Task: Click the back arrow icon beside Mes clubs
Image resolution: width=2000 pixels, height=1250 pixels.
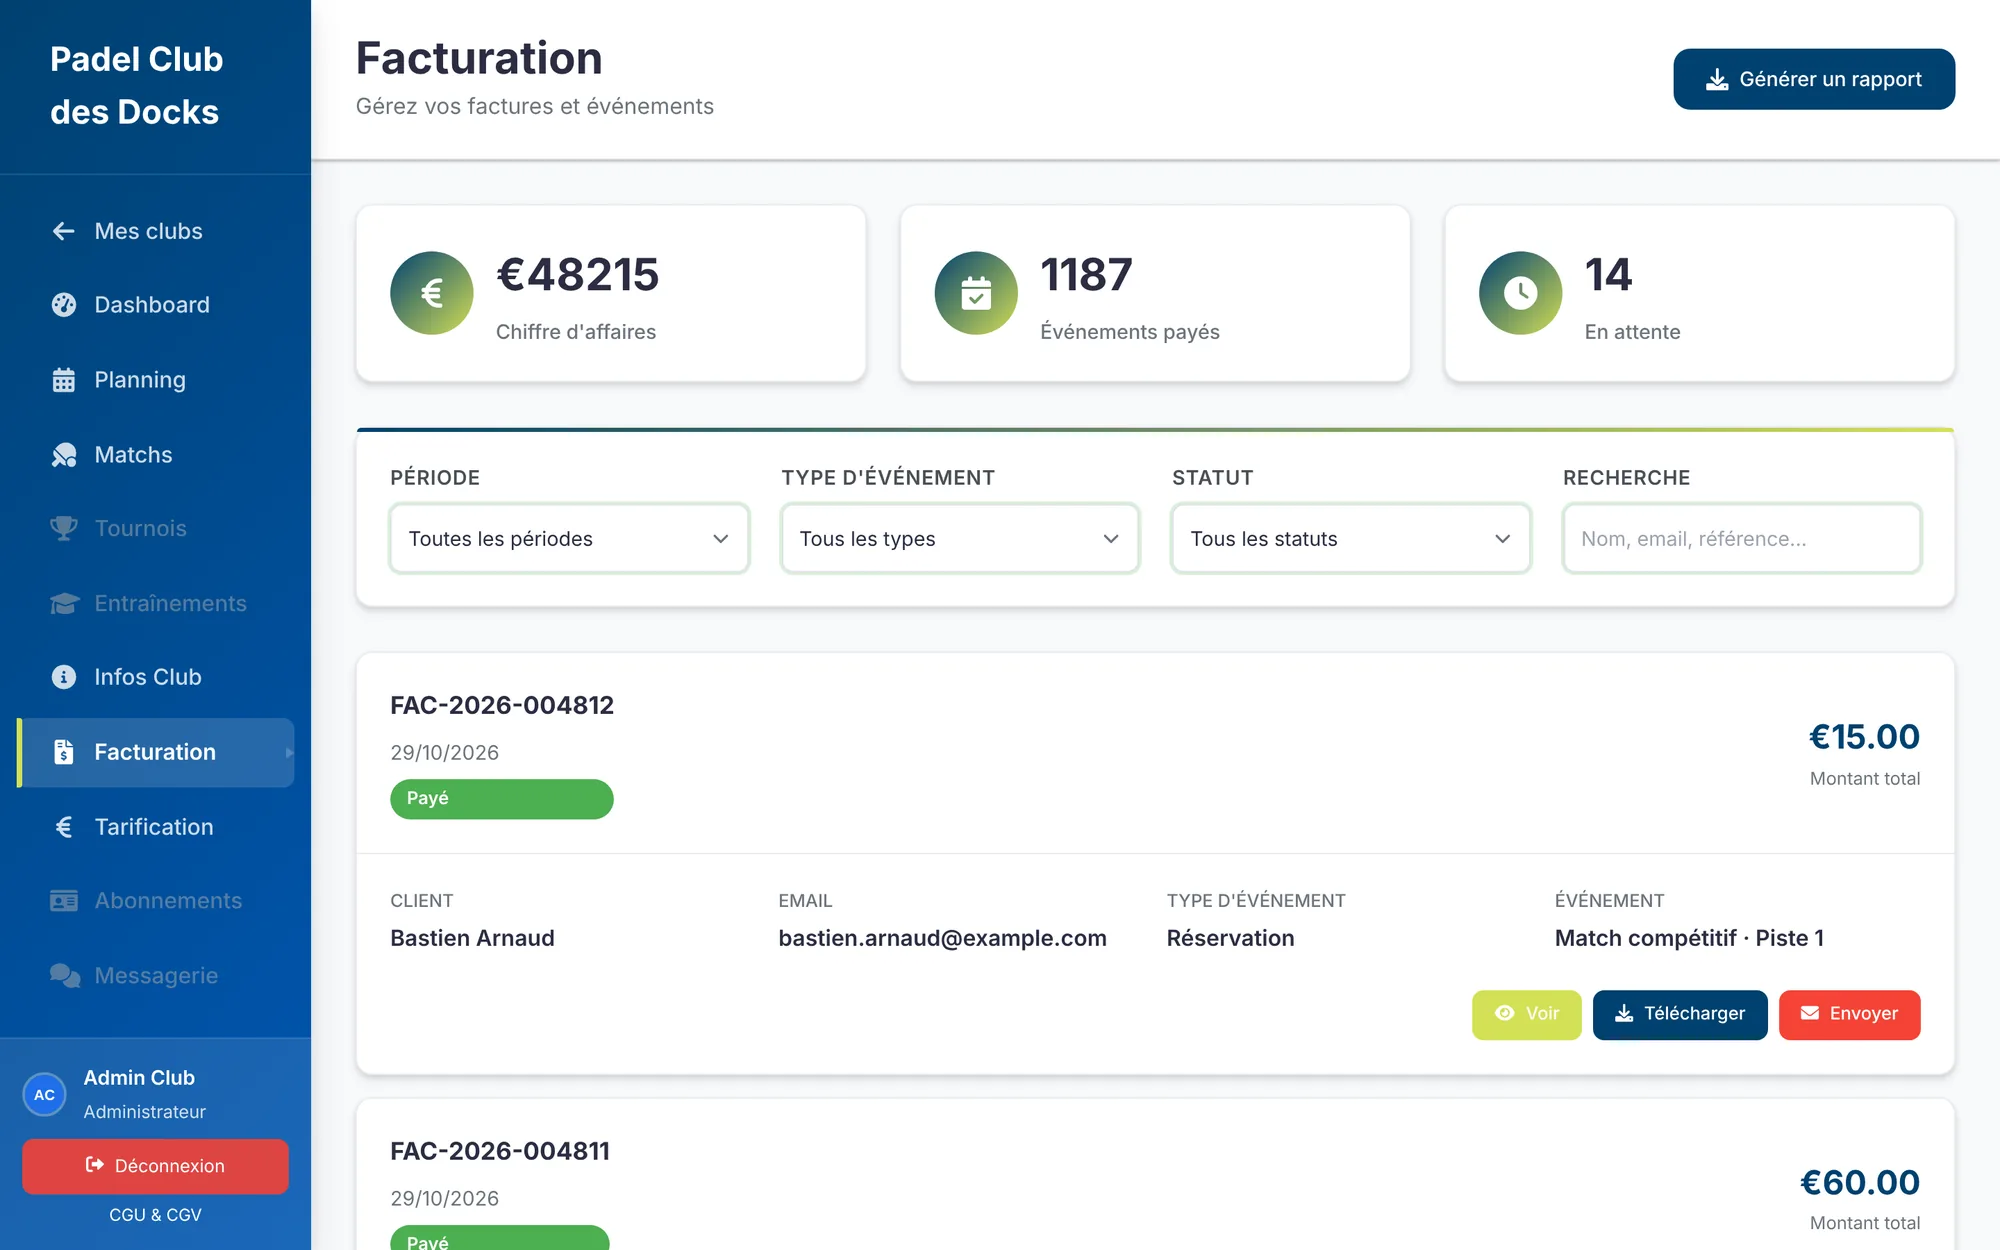Action: (x=63, y=231)
